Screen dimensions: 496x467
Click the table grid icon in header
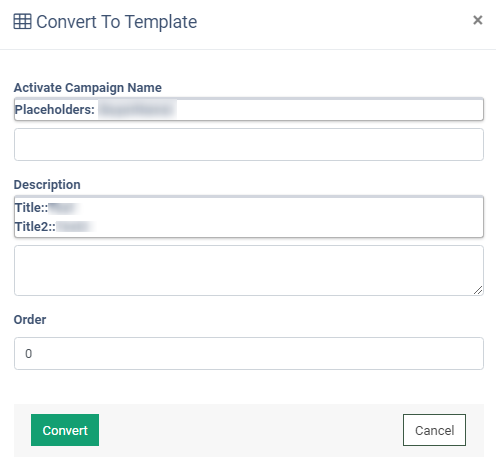pyautogui.click(x=22, y=22)
